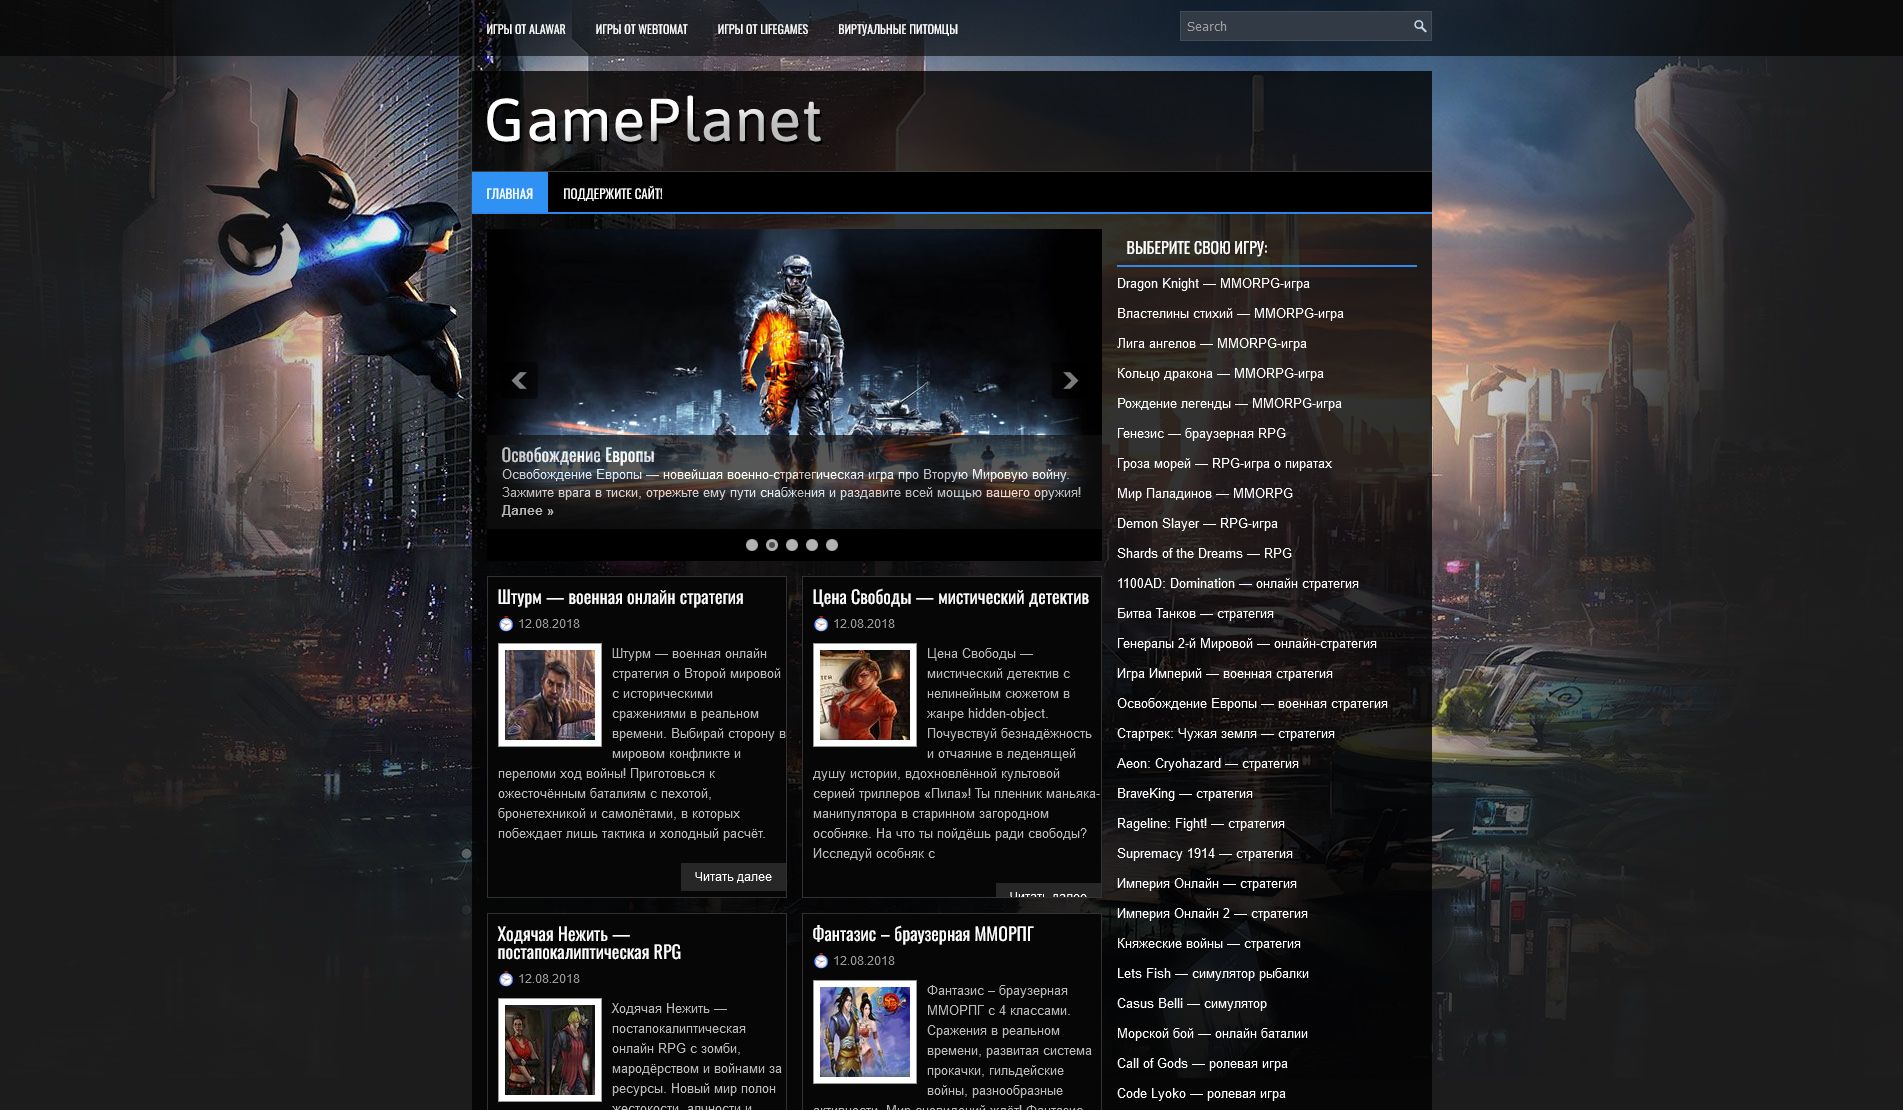1903x1110 pixels.
Task: Open Shards of the Dreams — RPG link
Action: [x=1204, y=553]
